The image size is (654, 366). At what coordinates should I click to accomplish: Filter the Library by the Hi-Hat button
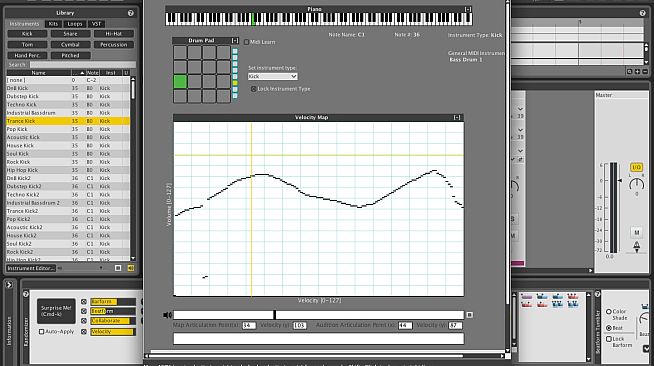(x=113, y=34)
